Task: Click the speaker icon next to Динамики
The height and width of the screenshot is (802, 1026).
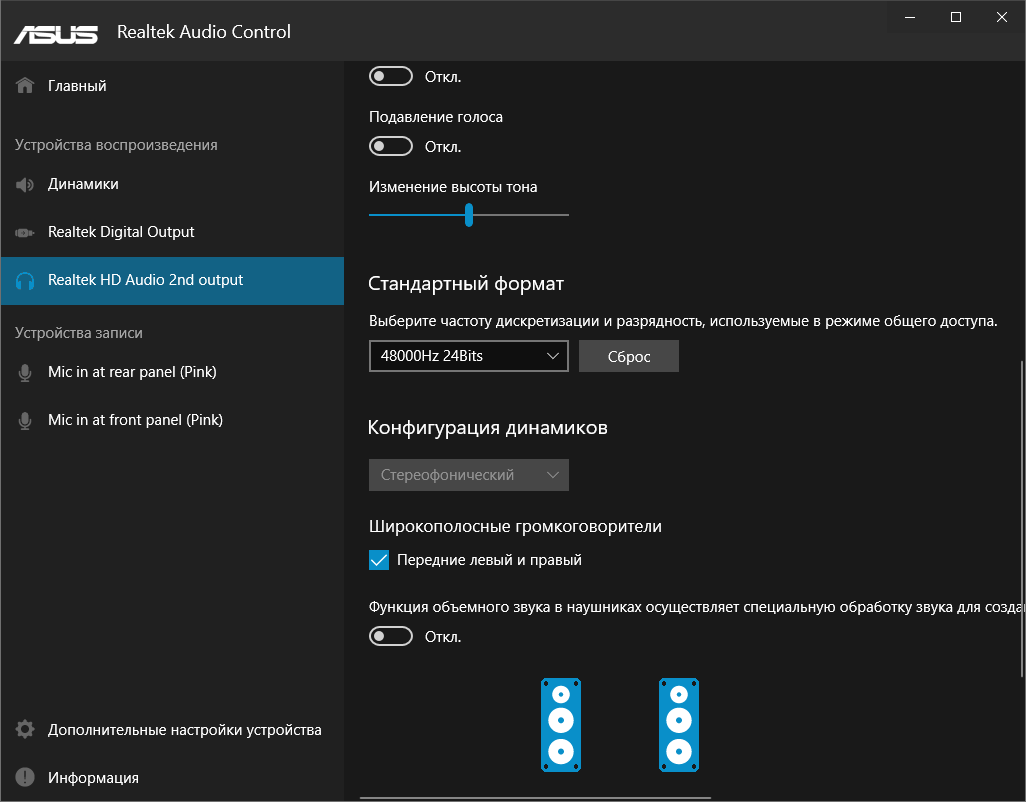Action: tap(26, 185)
